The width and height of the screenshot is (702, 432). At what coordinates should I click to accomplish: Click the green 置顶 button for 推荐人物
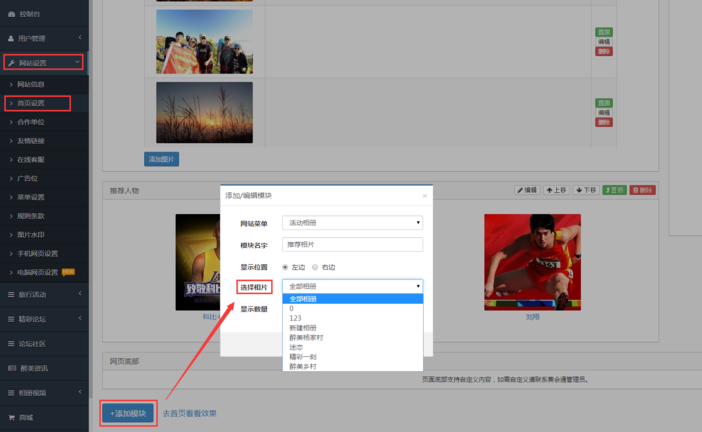(x=615, y=190)
